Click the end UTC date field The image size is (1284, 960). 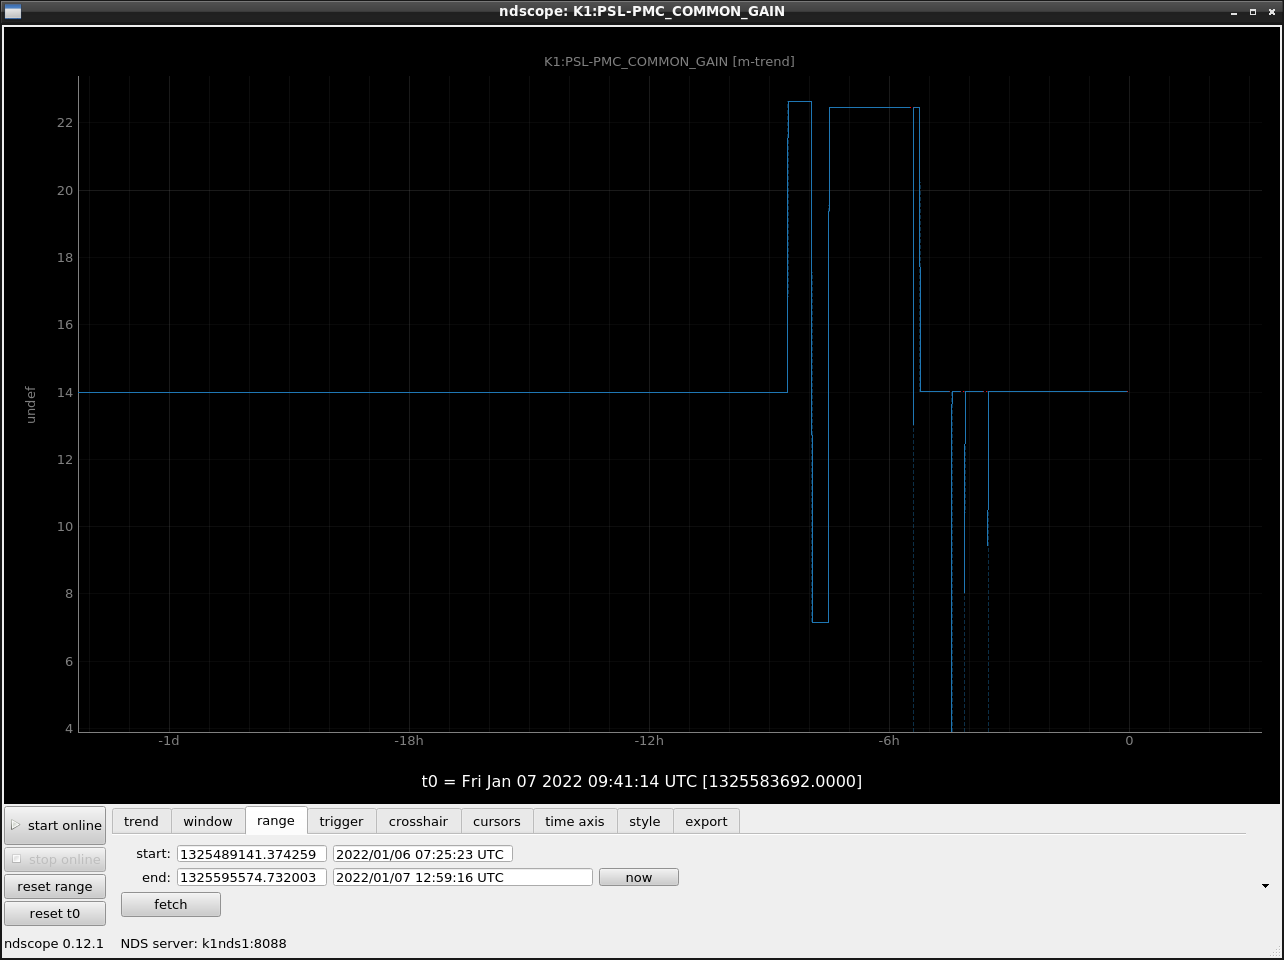click(x=463, y=877)
